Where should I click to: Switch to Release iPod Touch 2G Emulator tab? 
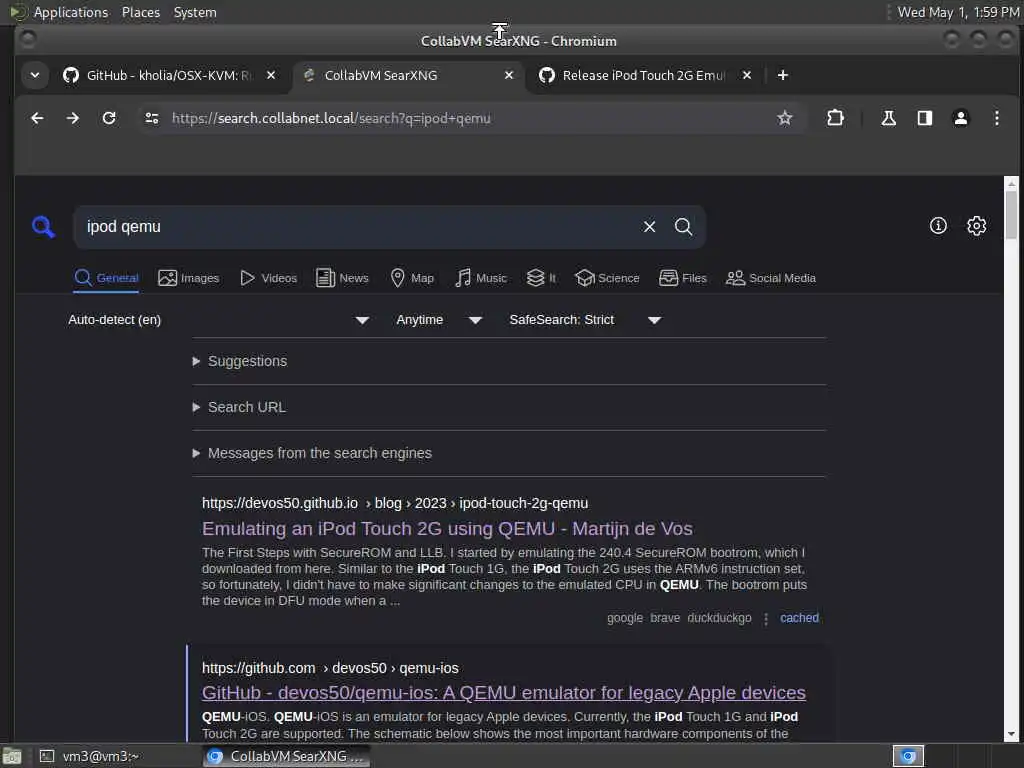[643, 75]
